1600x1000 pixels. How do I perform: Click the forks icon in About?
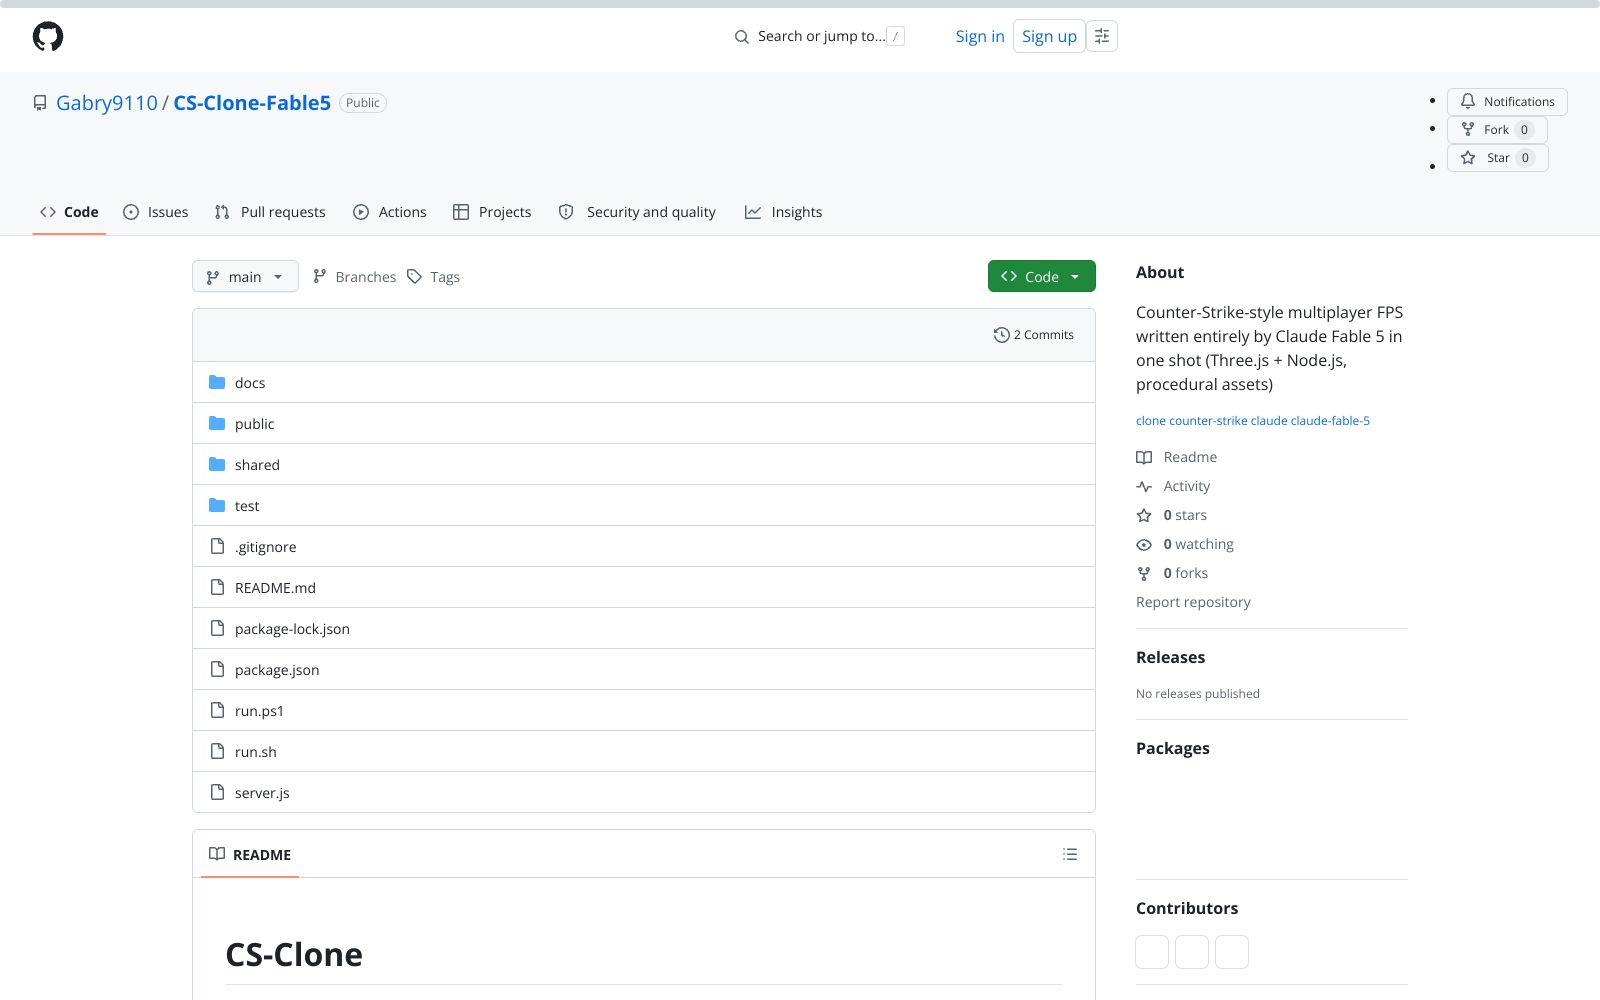1144,573
